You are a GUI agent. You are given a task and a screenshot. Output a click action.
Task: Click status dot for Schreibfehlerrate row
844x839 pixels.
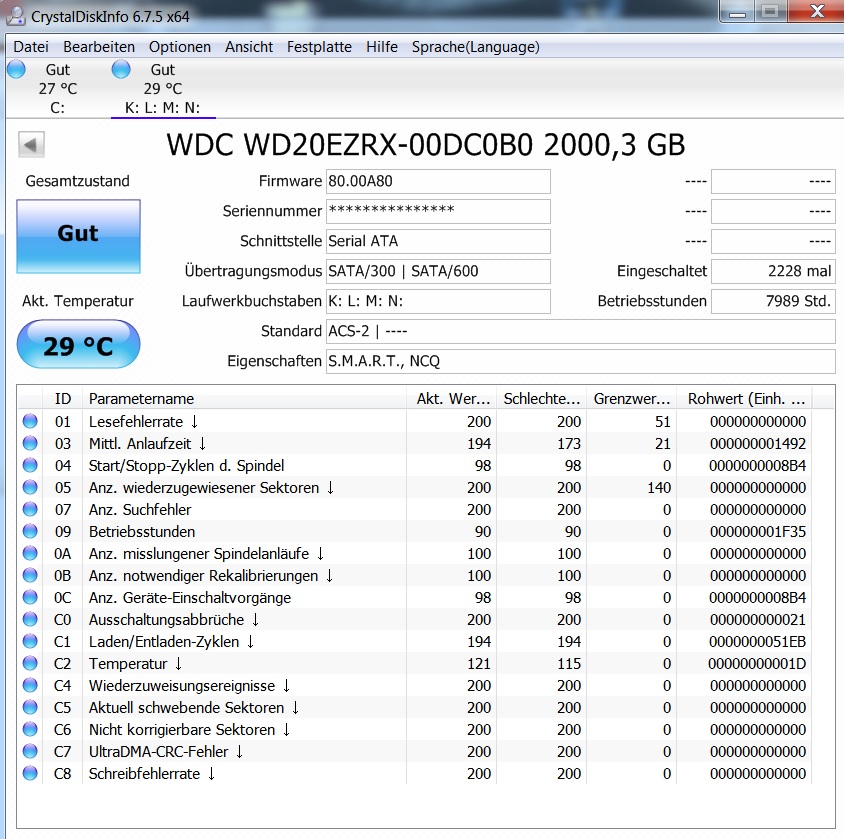coord(30,773)
